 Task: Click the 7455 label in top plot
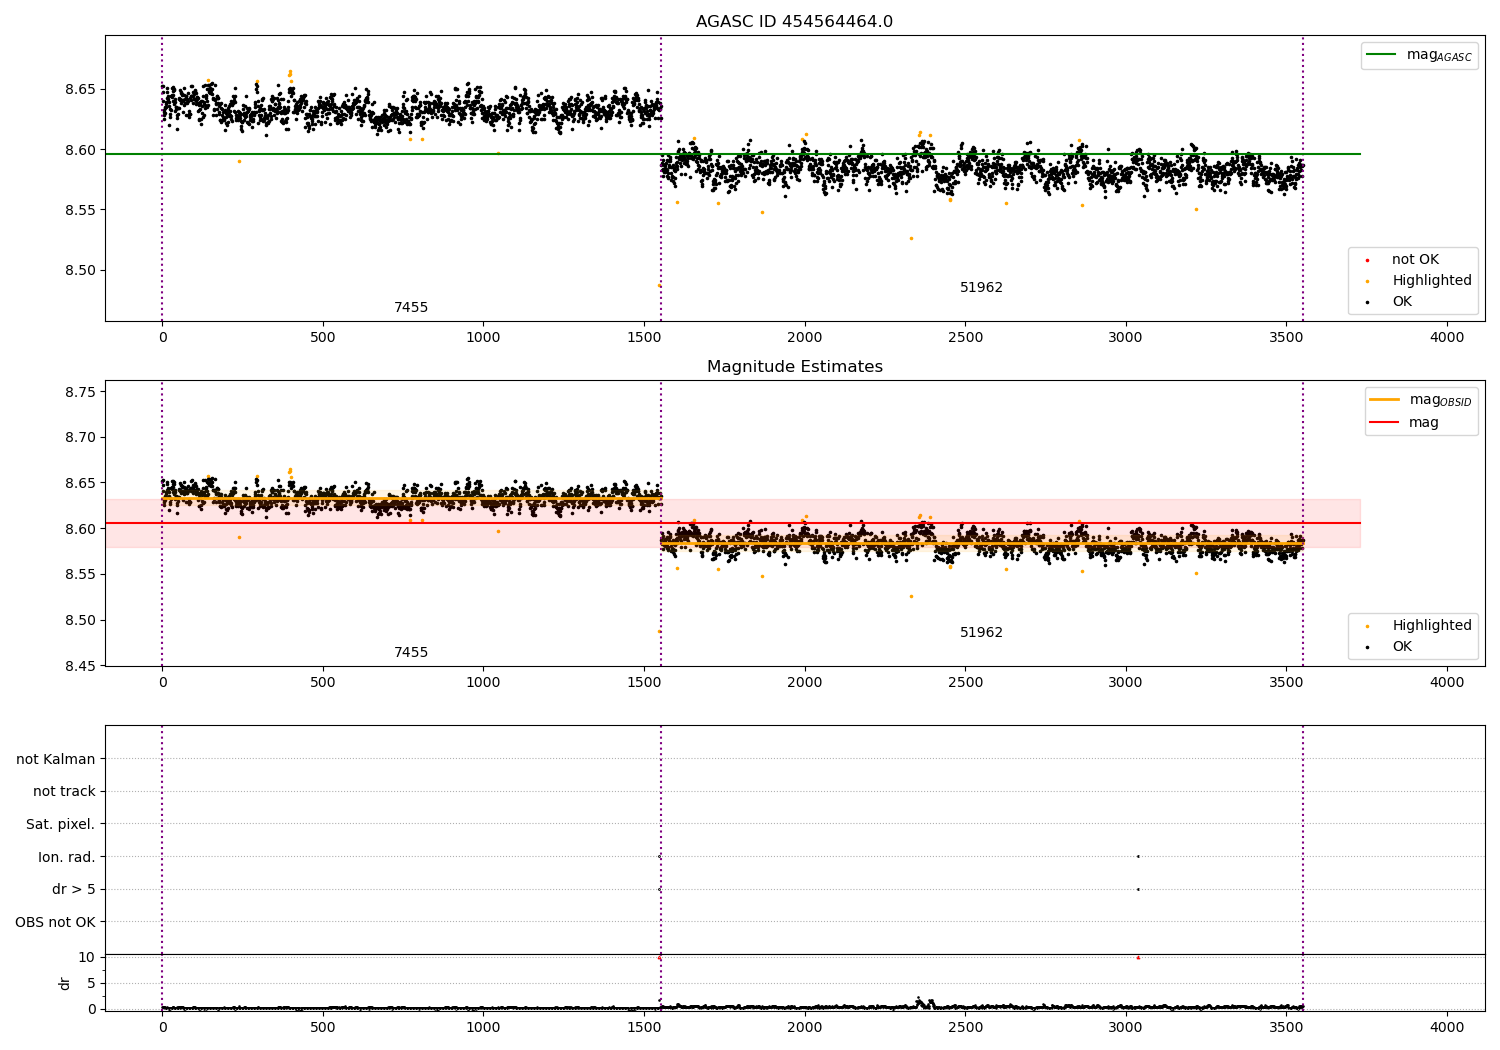click(x=411, y=308)
